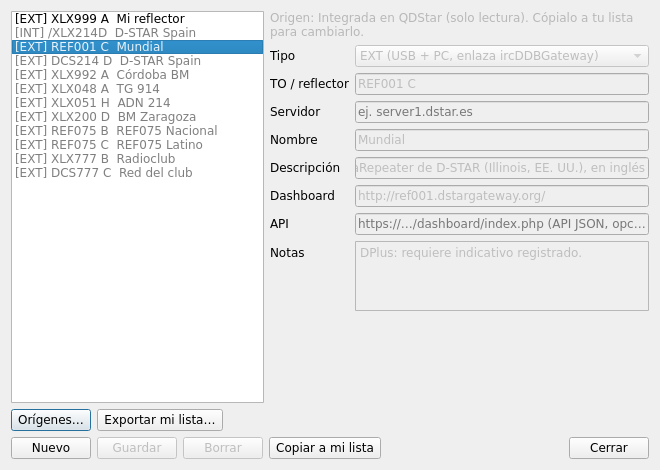Select REF001 C Mundial row
Image resolution: width=660 pixels, height=470 pixels.
(x=137, y=47)
